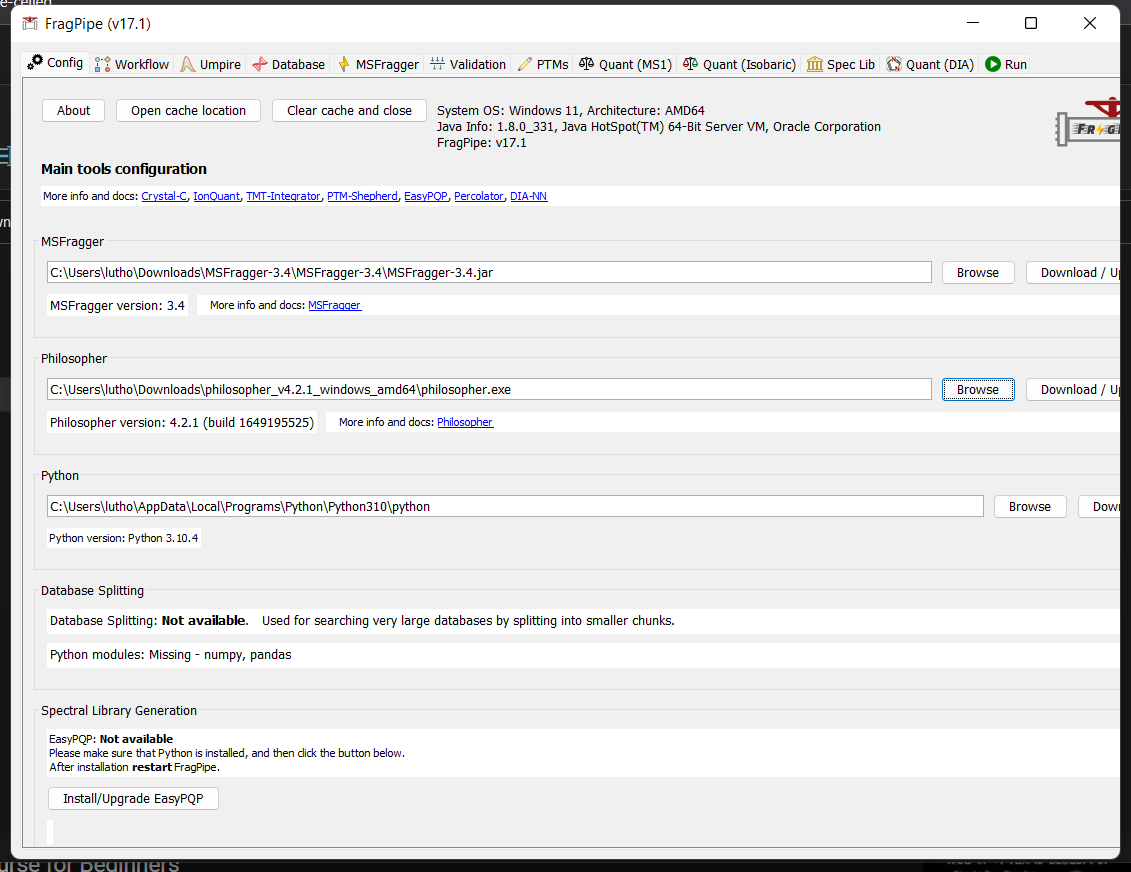Click the Quant (MS1) balance scale icon

point(587,63)
